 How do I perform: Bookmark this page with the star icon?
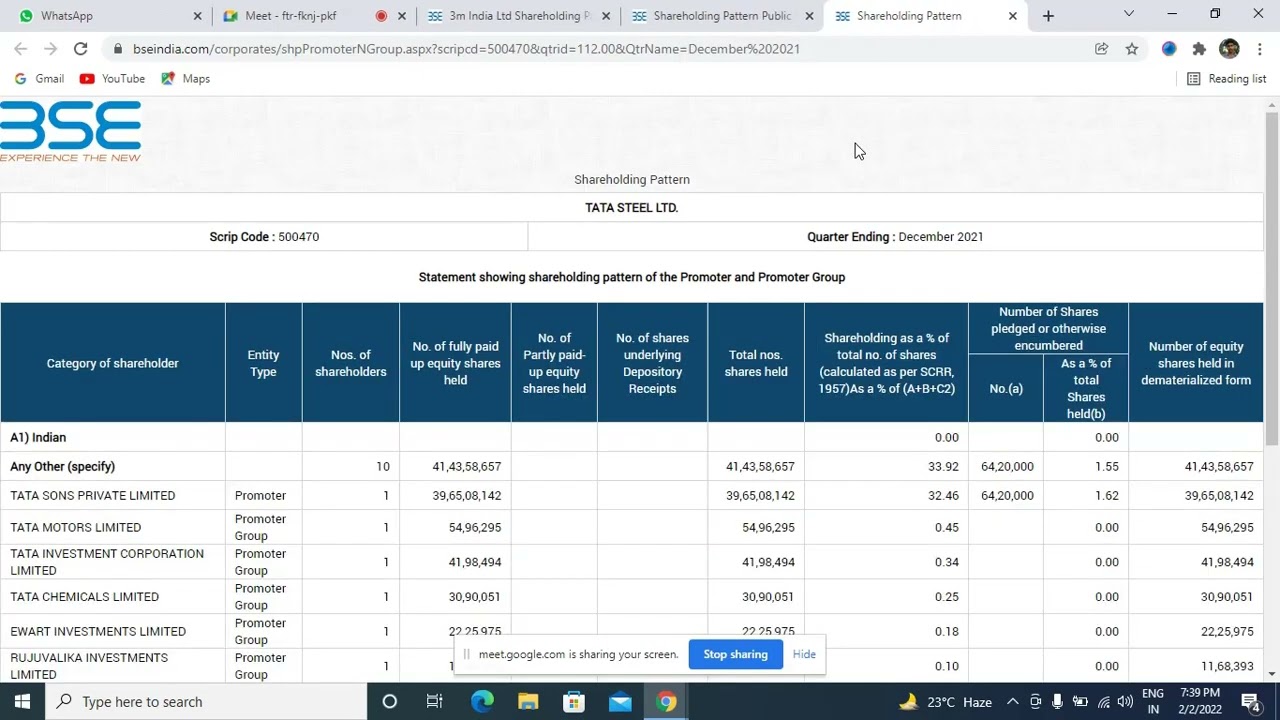[x=1132, y=49]
